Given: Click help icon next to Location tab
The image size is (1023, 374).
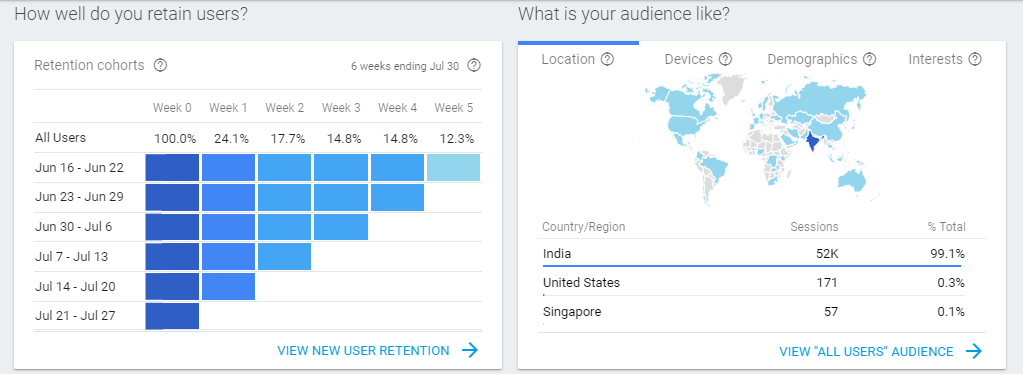Looking at the screenshot, I should point(607,59).
